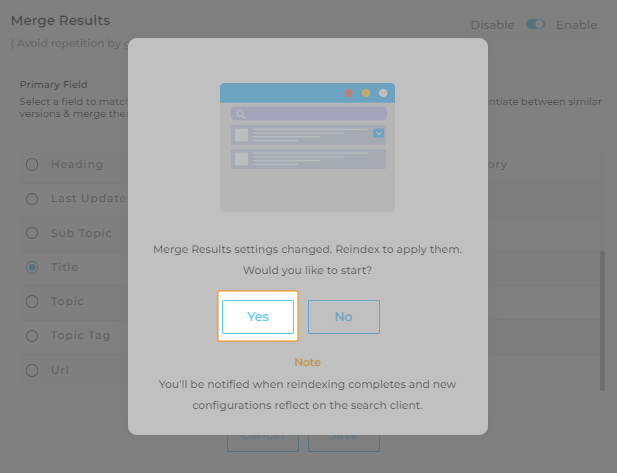This screenshot has height=473, width=617.
Task: Pick the Sub Topic radio button
Action: [x=32, y=233]
